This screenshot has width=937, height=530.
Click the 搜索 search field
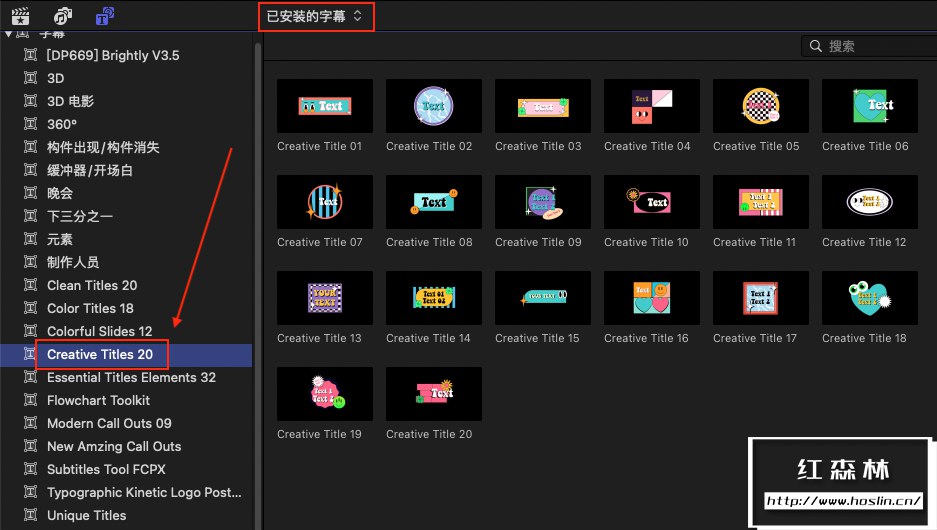(x=869, y=46)
